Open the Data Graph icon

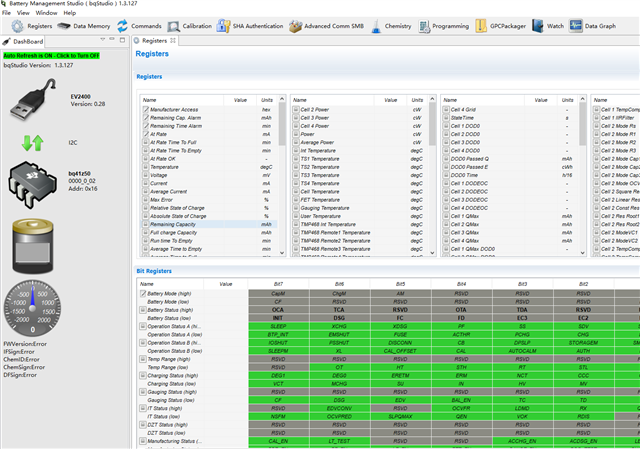(x=576, y=26)
